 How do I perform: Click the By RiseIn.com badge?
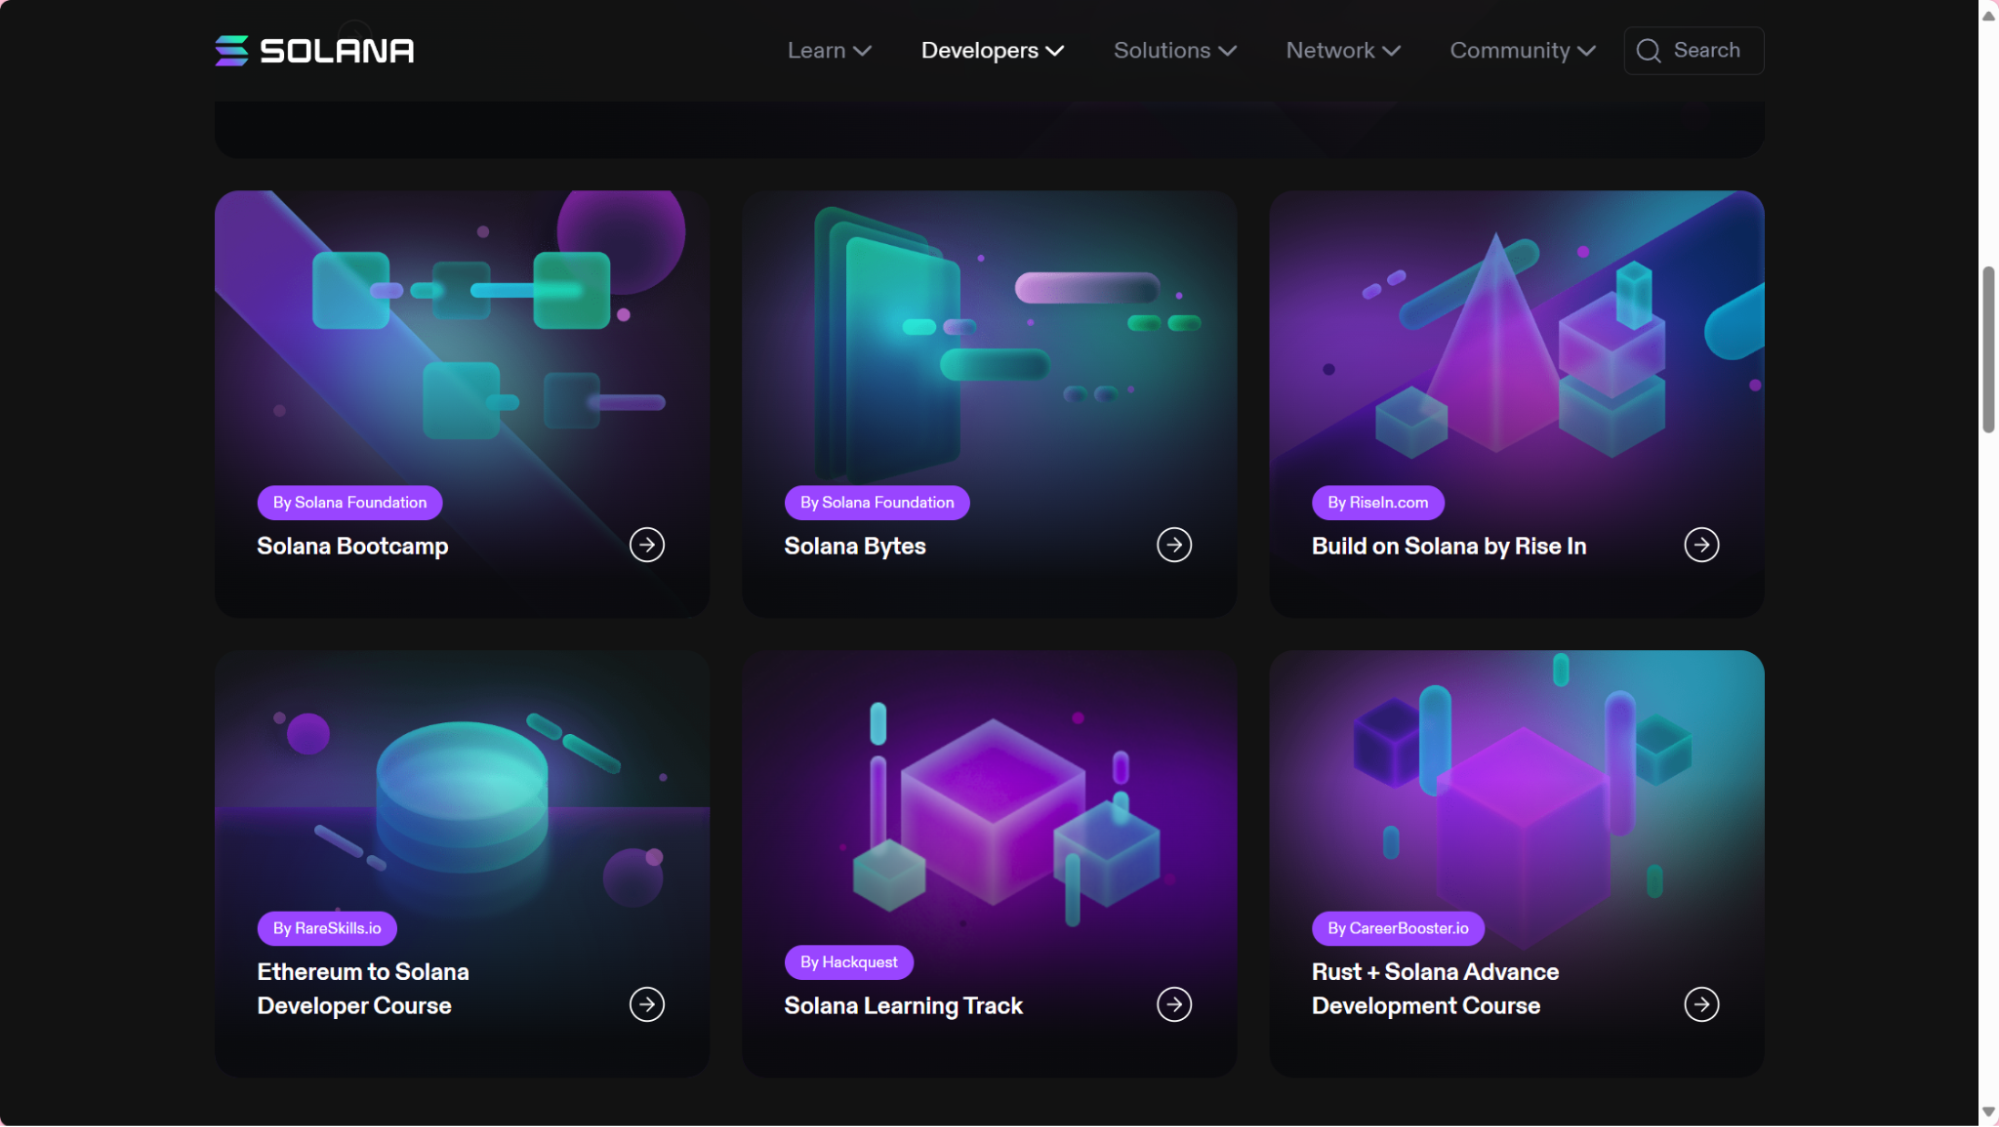click(x=1377, y=502)
